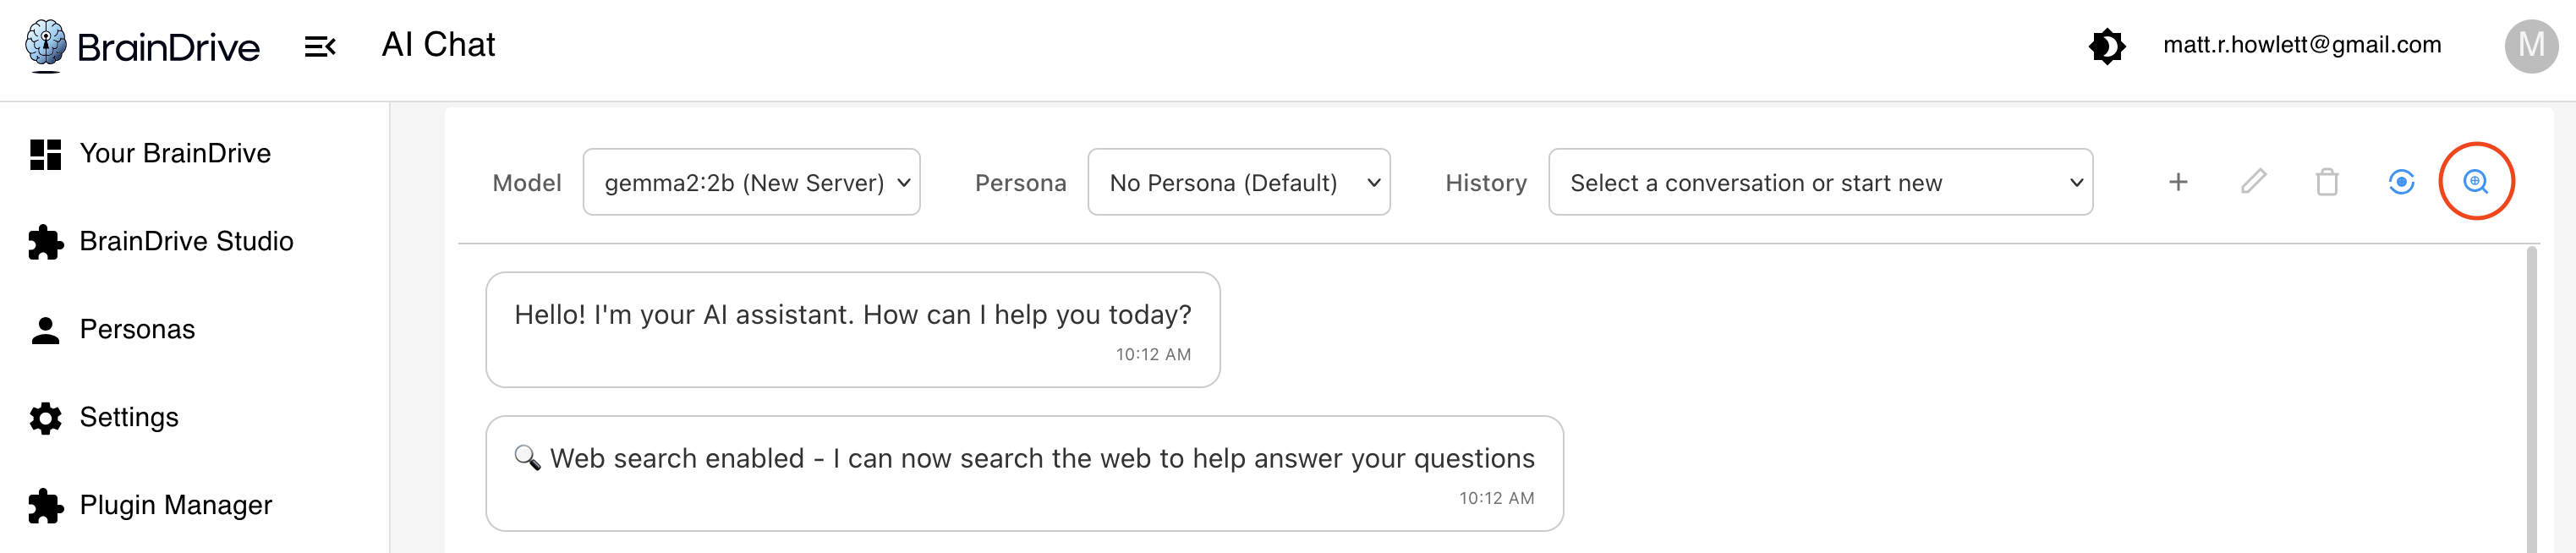Start a new chat with plus icon
The height and width of the screenshot is (553, 2576).
[x=2178, y=182]
